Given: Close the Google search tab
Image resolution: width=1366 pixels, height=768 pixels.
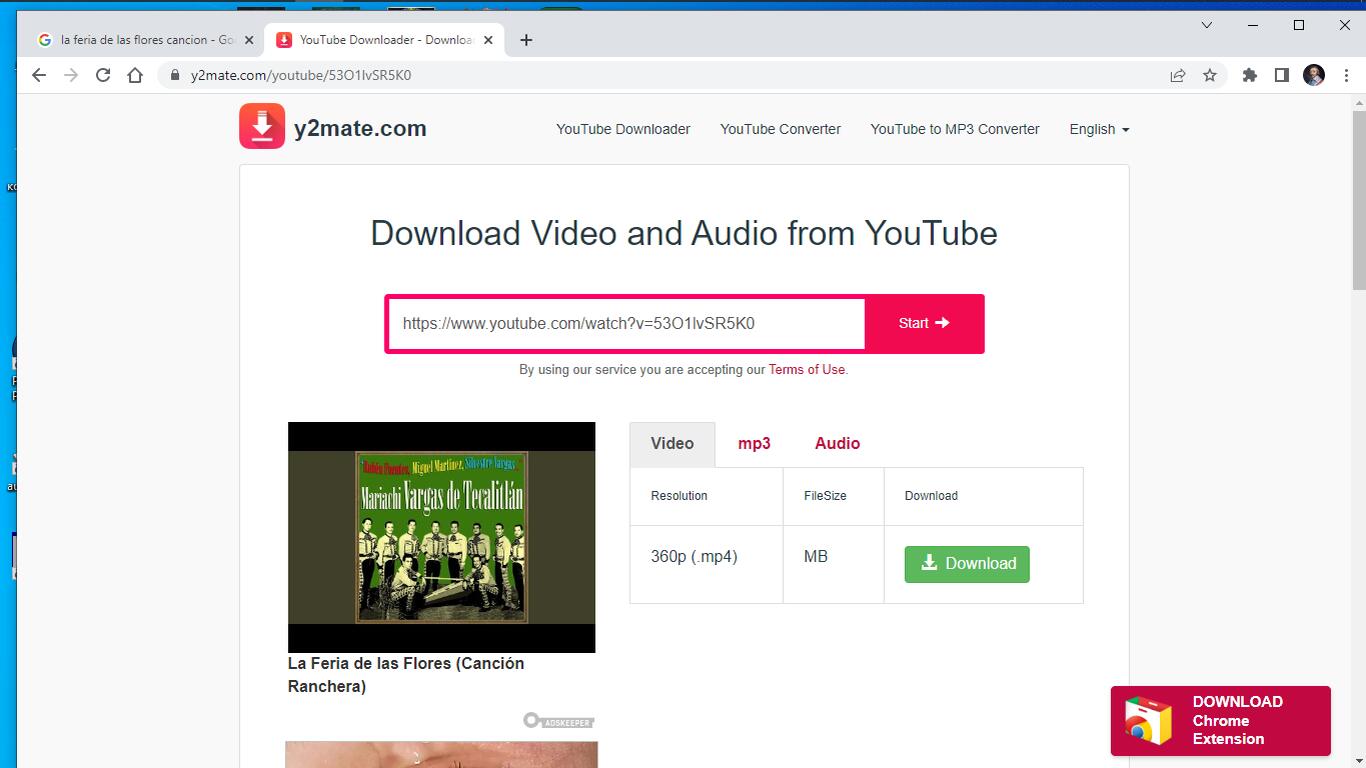Looking at the screenshot, I should 249,40.
